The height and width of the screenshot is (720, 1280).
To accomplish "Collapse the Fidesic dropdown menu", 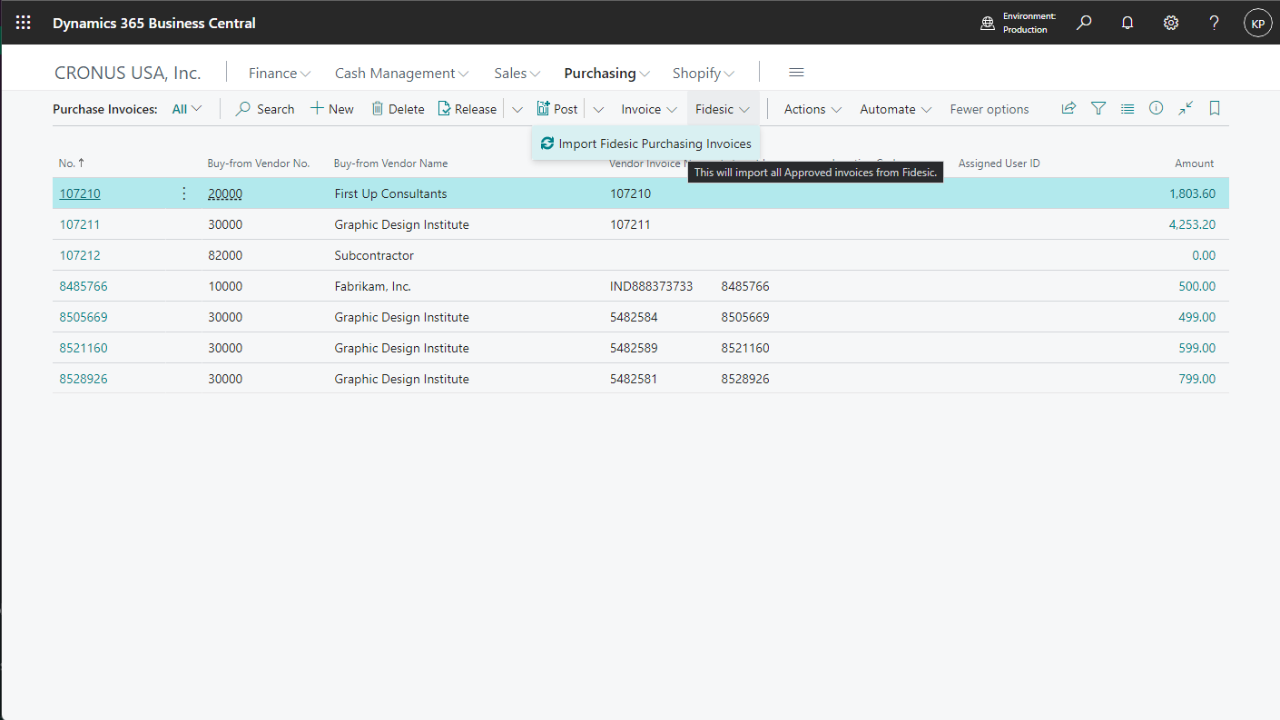I will click(722, 109).
